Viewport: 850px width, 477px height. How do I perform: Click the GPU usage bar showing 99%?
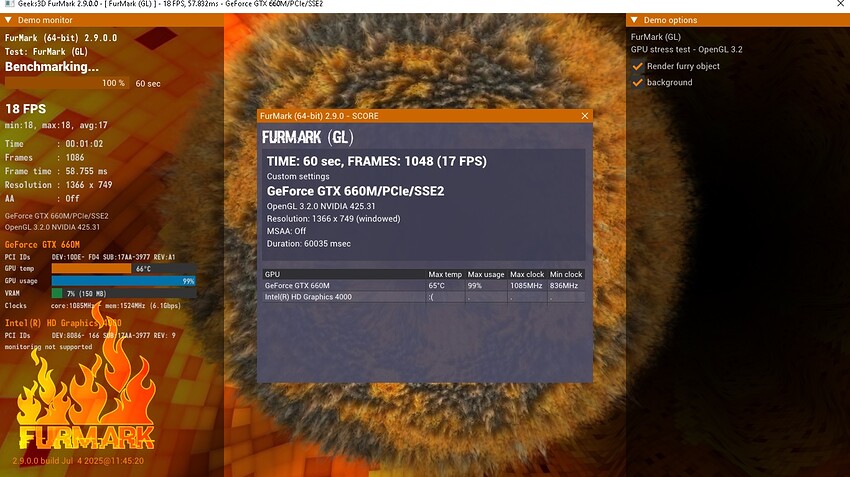pos(124,281)
